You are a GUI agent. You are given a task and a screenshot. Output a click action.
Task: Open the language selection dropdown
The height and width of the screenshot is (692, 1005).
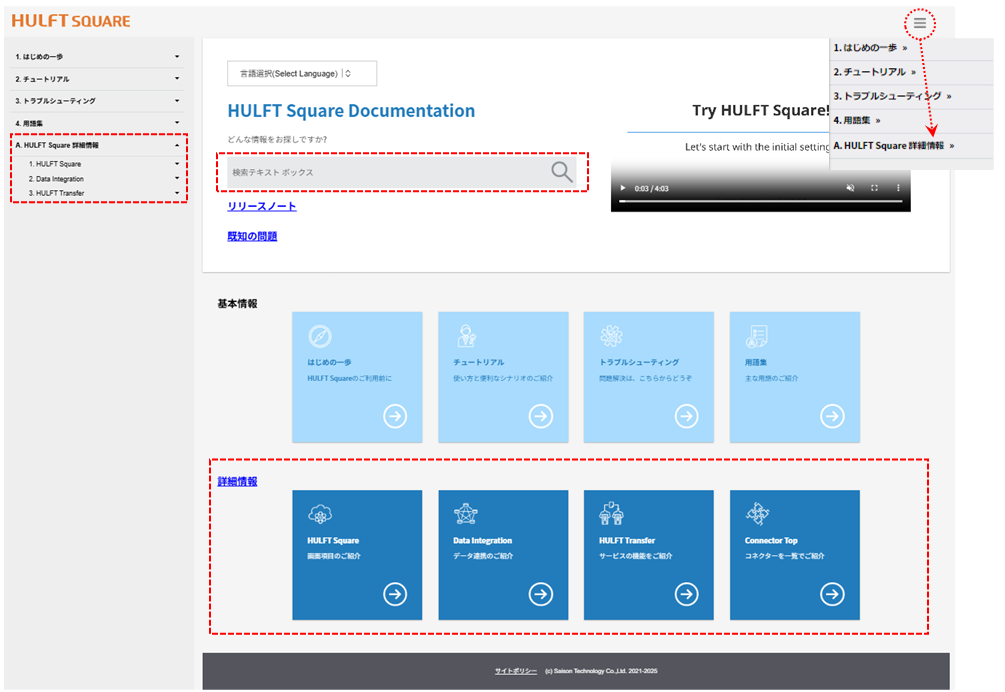302,73
